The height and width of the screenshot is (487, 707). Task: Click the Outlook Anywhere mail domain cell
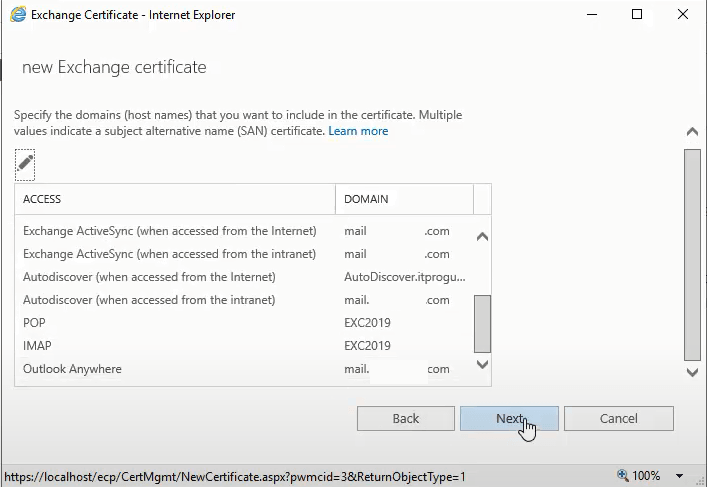[x=397, y=369]
